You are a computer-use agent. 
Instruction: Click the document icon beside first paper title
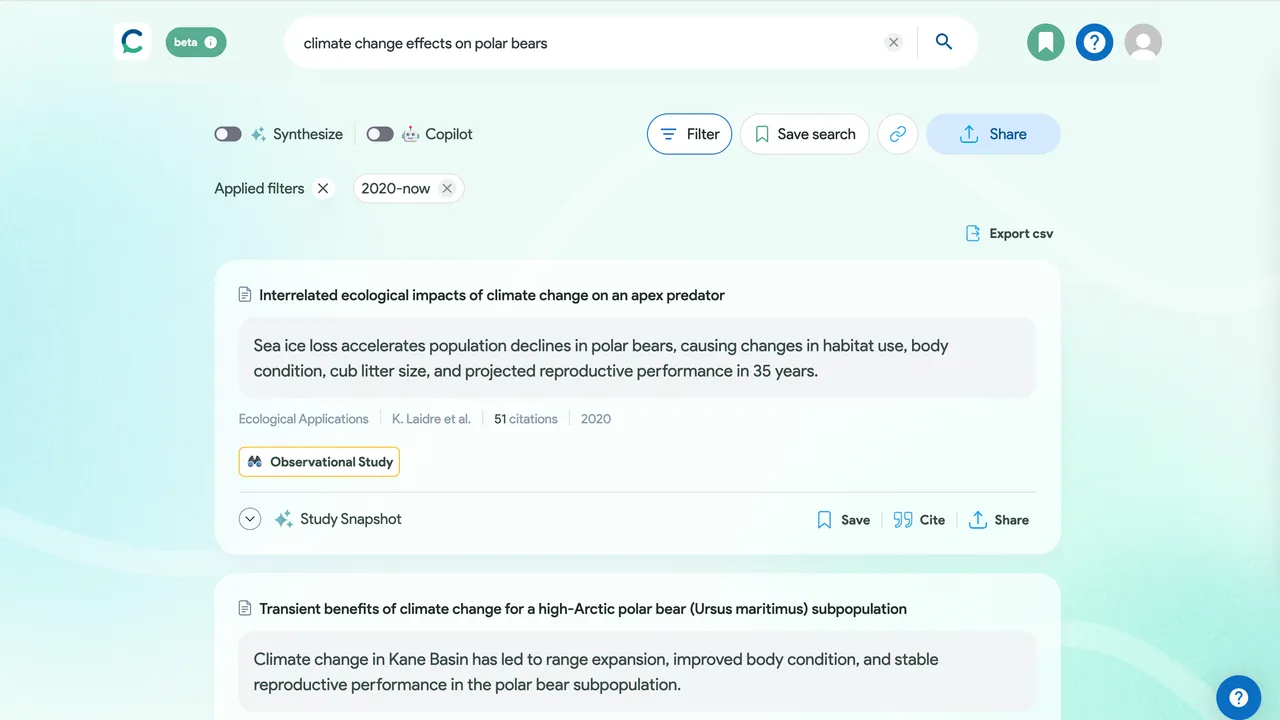tap(245, 295)
